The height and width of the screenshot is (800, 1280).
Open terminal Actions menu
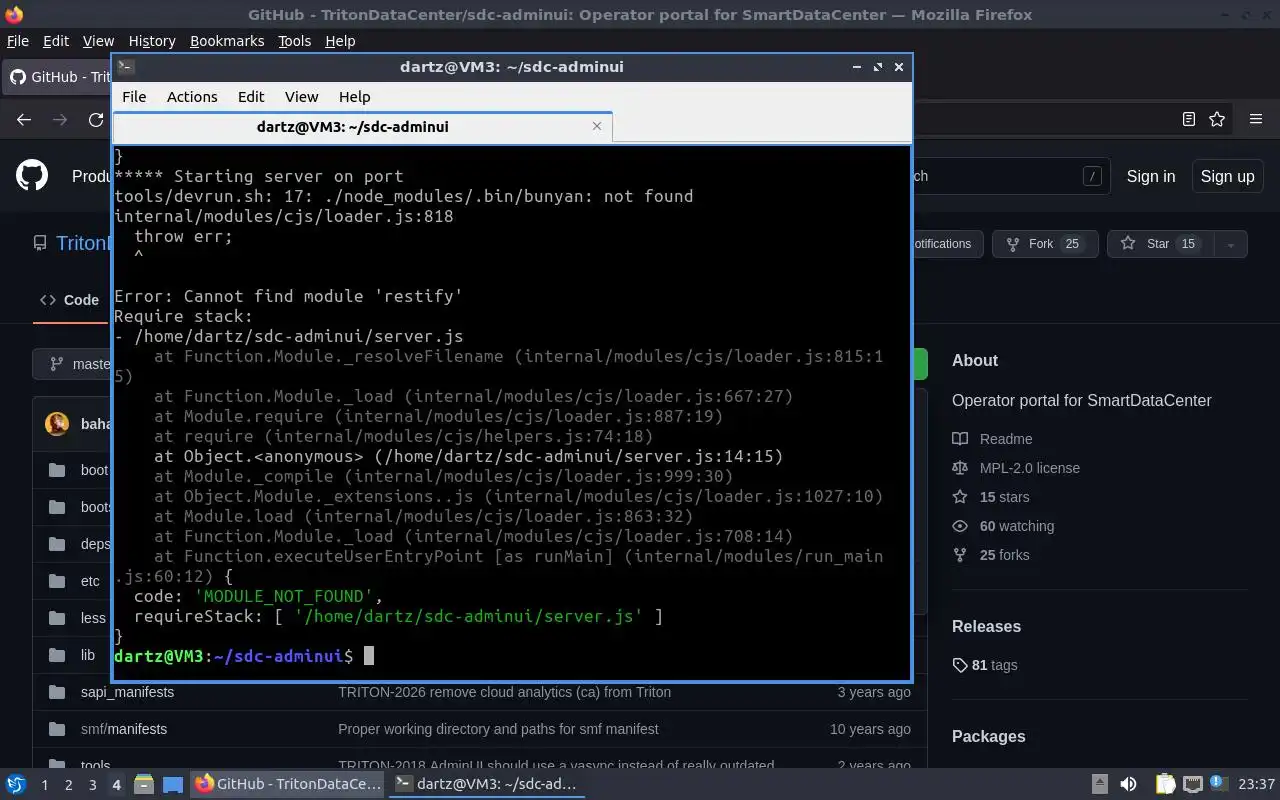192,97
